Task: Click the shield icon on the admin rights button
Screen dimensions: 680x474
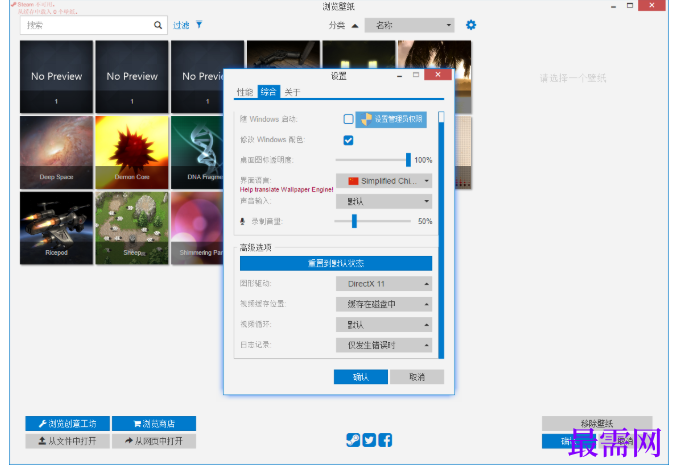Action: click(366, 119)
